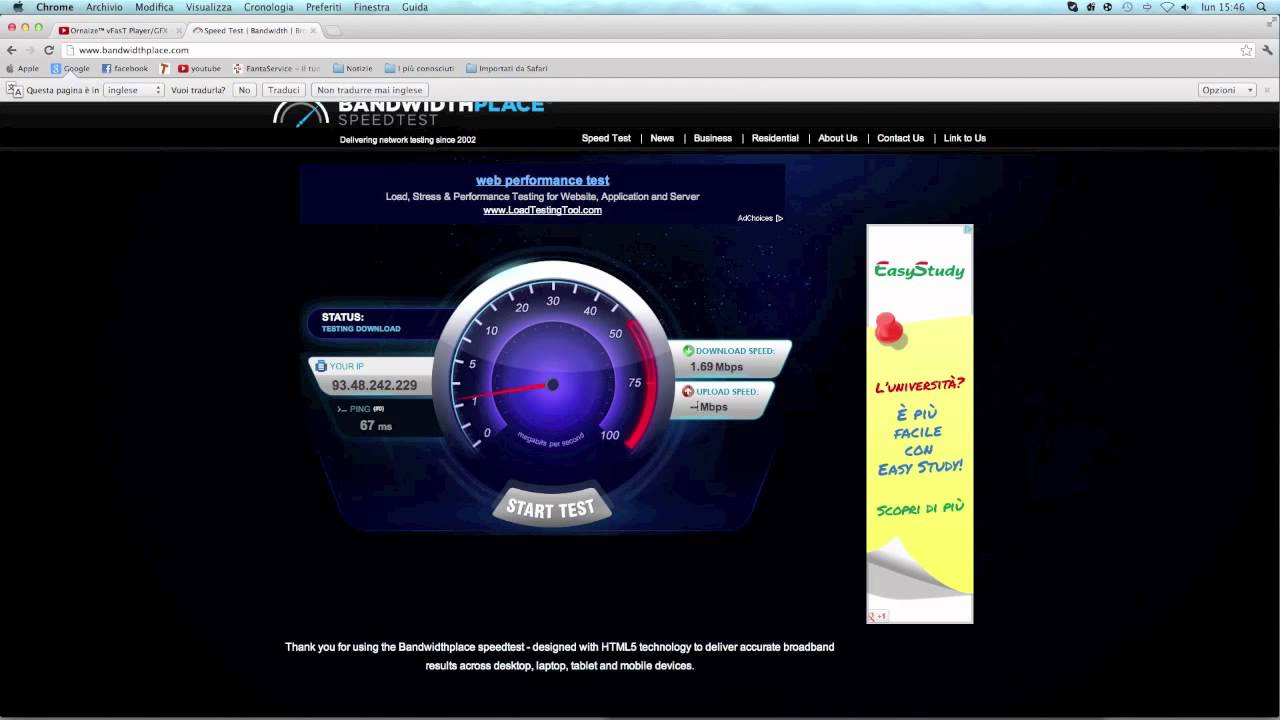This screenshot has height=720, width=1280.
Task: Click the EasyStudy advertisement banner
Action: (x=919, y=424)
